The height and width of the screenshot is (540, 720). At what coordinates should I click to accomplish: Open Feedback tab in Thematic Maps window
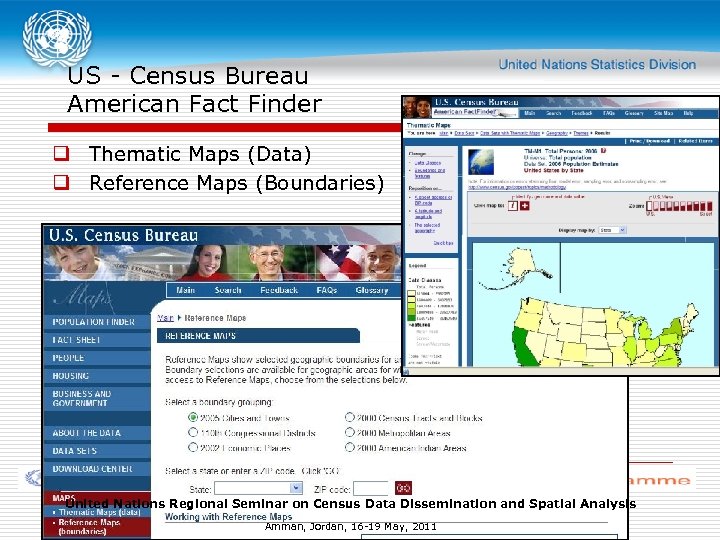[582, 113]
